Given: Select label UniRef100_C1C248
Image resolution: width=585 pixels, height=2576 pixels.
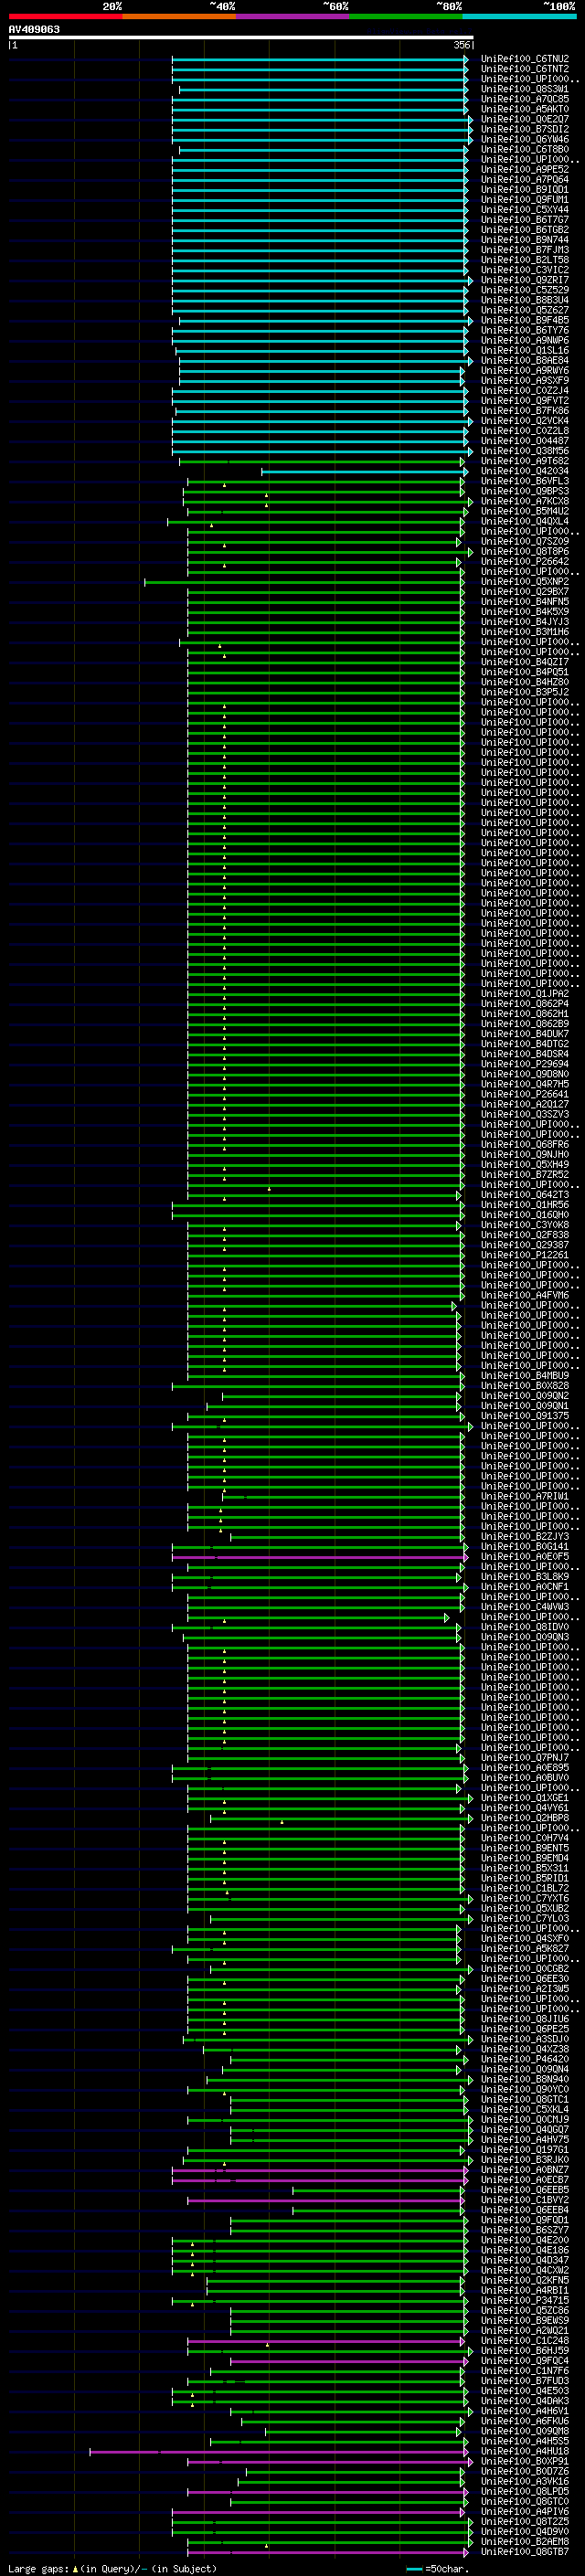Looking at the screenshot, I should point(524,2340).
